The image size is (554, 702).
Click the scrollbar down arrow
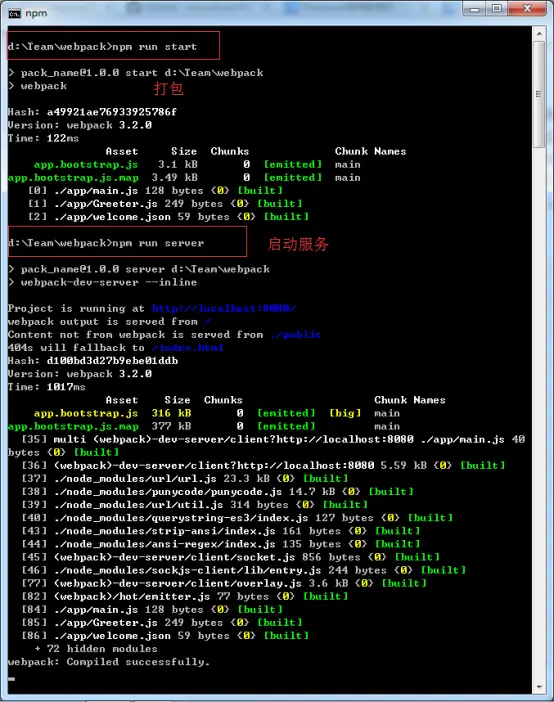(539, 686)
